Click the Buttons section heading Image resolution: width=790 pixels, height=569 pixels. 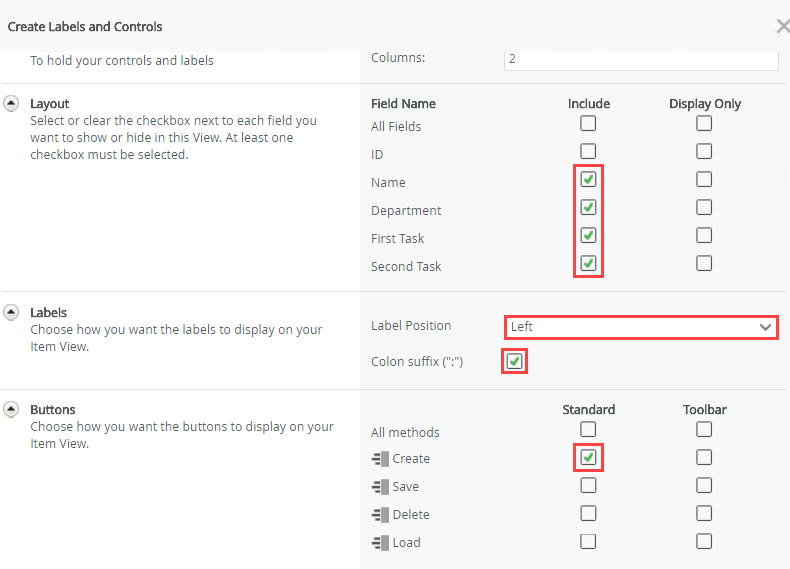pos(53,410)
